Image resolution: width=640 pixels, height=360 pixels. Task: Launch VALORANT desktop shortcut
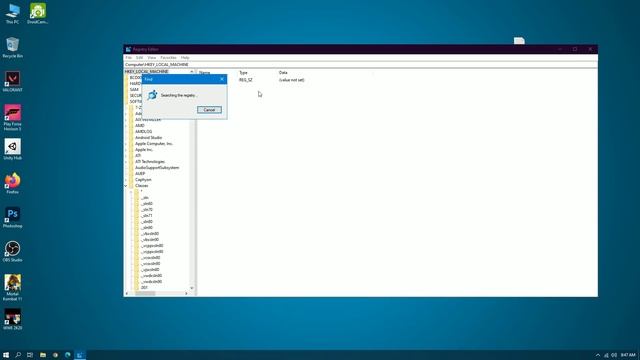click(12, 81)
